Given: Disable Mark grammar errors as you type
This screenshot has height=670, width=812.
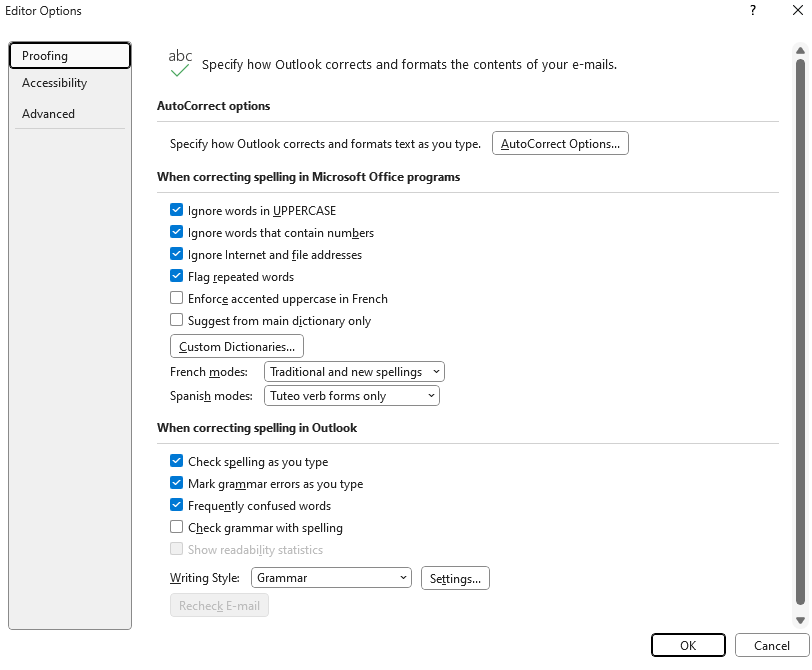Looking at the screenshot, I should [177, 483].
